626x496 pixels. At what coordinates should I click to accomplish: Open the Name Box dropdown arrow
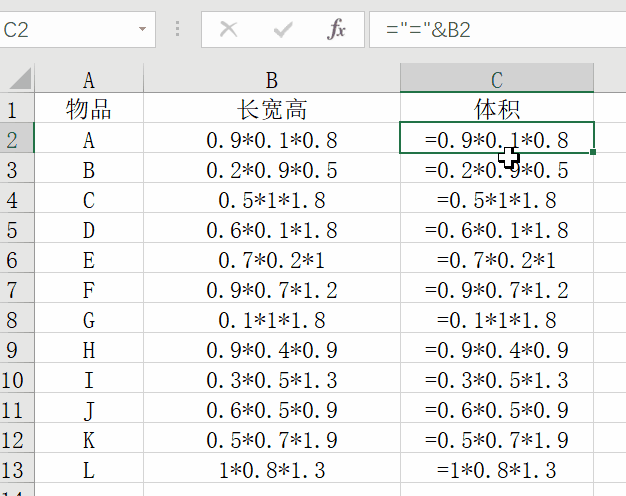(142, 29)
